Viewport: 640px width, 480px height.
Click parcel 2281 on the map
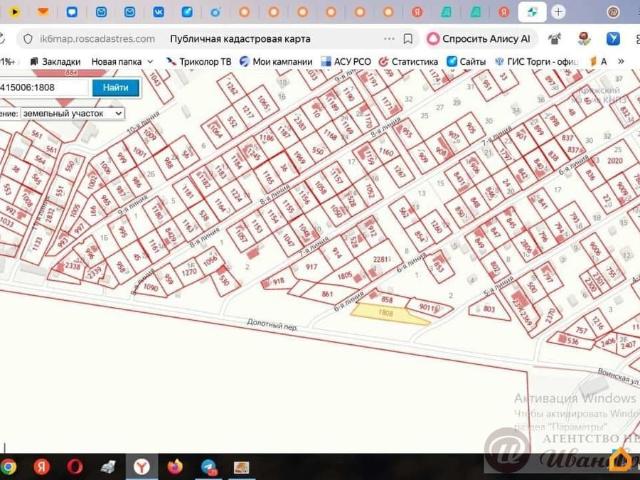pos(381,259)
